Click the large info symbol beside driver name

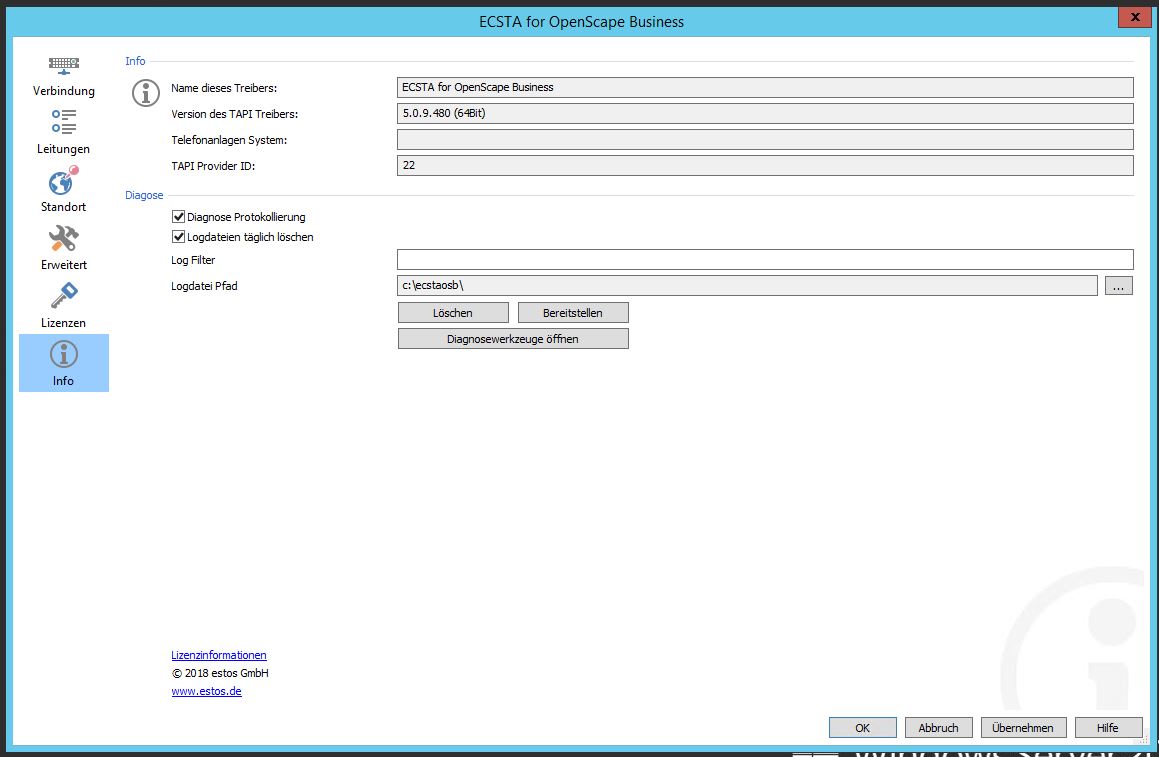pyautogui.click(x=146, y=93)
